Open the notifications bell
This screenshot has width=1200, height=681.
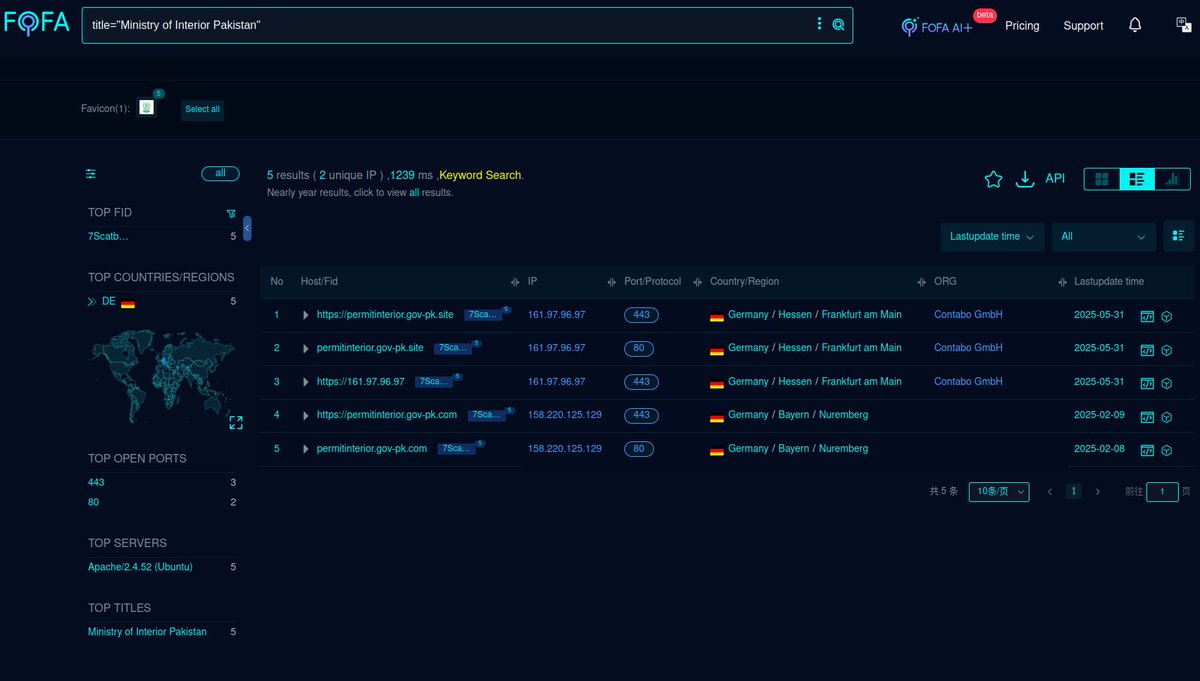coord(1135,25)
